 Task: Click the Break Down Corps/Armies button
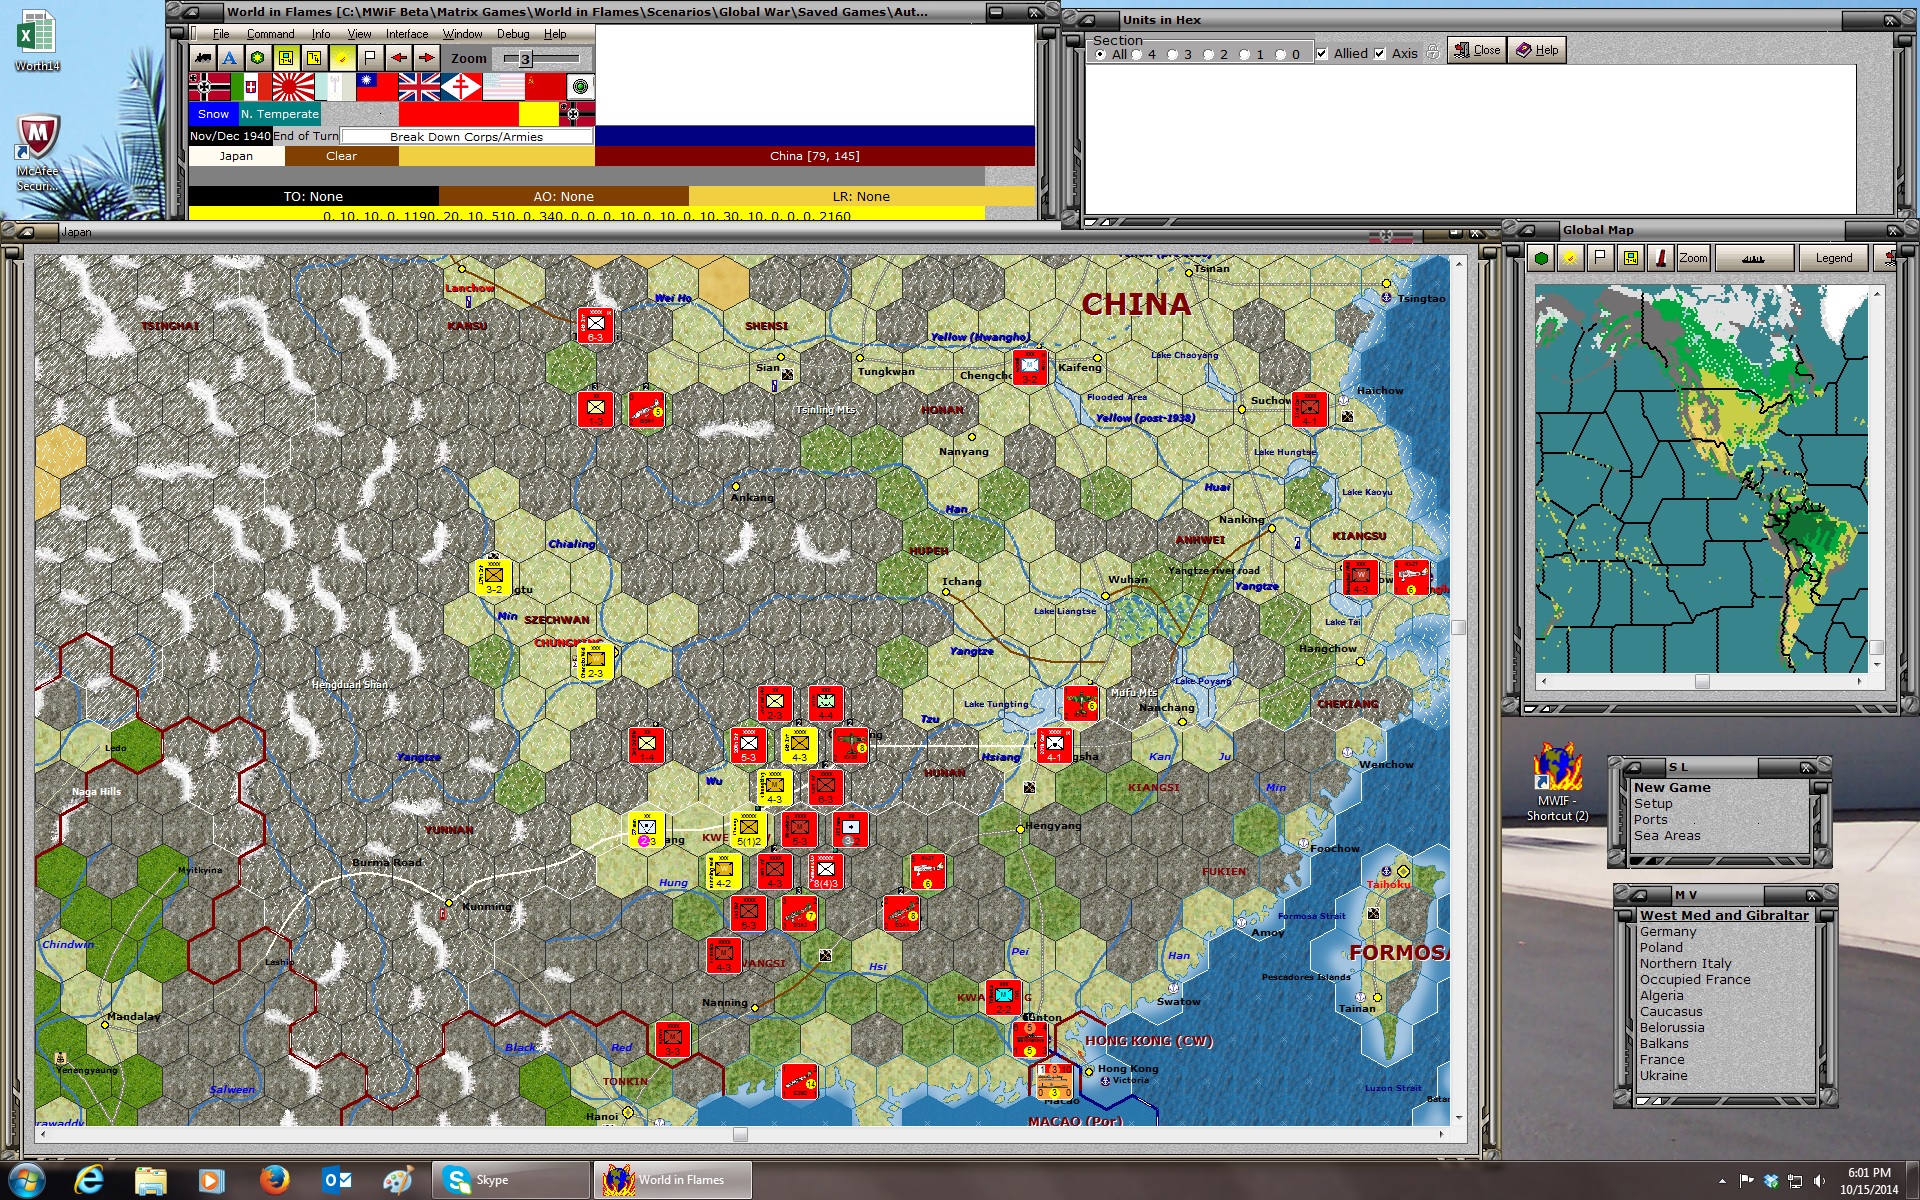[x=467, y=136]
